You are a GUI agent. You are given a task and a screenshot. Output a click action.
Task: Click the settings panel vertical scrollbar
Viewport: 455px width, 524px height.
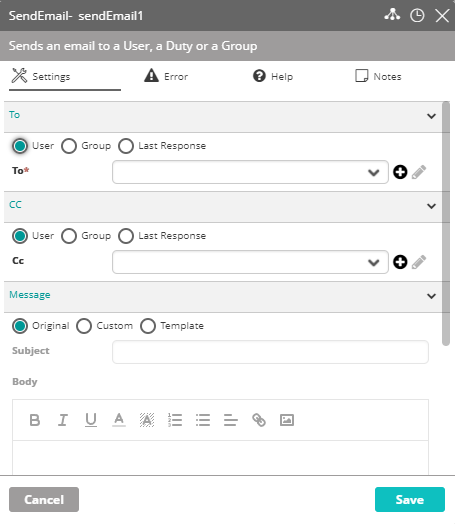[x=446, y=224]
